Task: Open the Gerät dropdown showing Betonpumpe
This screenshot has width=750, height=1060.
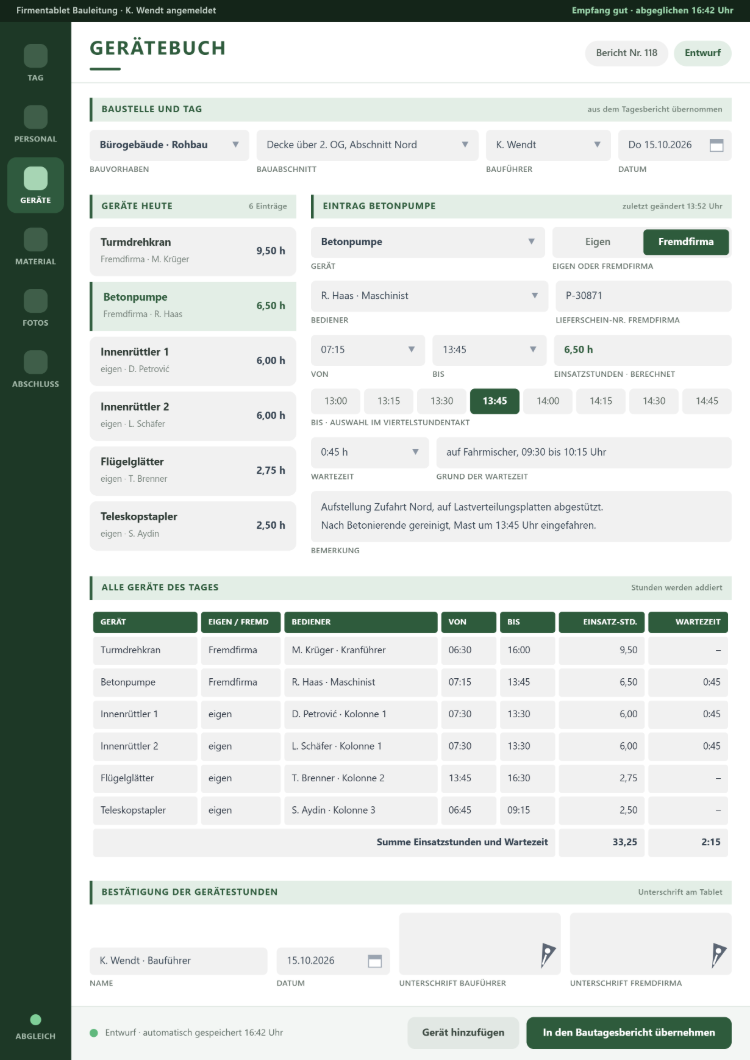Action: (x=427, y=242)
